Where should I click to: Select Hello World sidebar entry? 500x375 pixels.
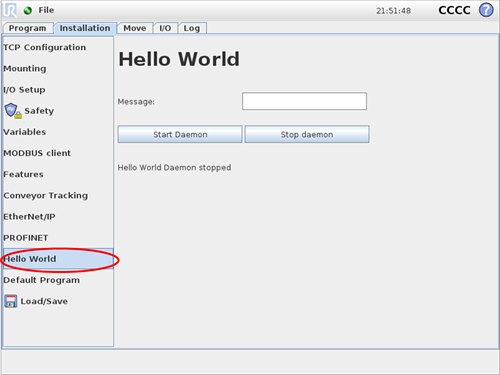coord(58,259)
